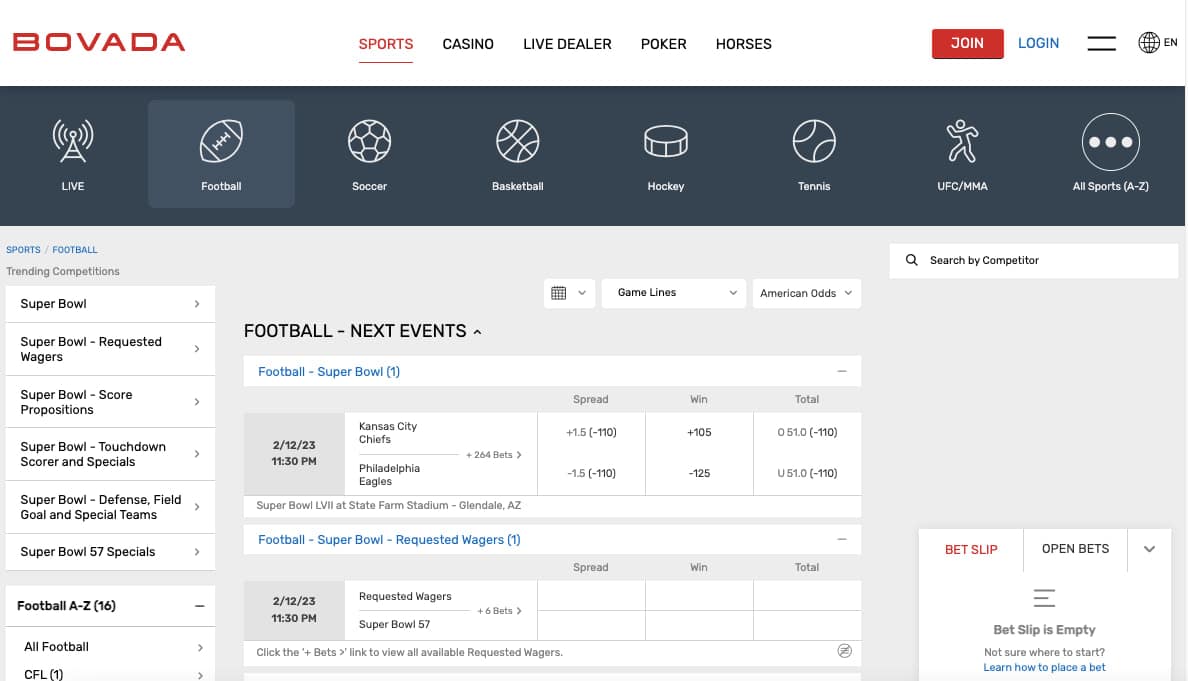Click Philadelphia Eagles team name
Image resolution: width=1188 pixels, height=681 pixels.
click(389, 475)
